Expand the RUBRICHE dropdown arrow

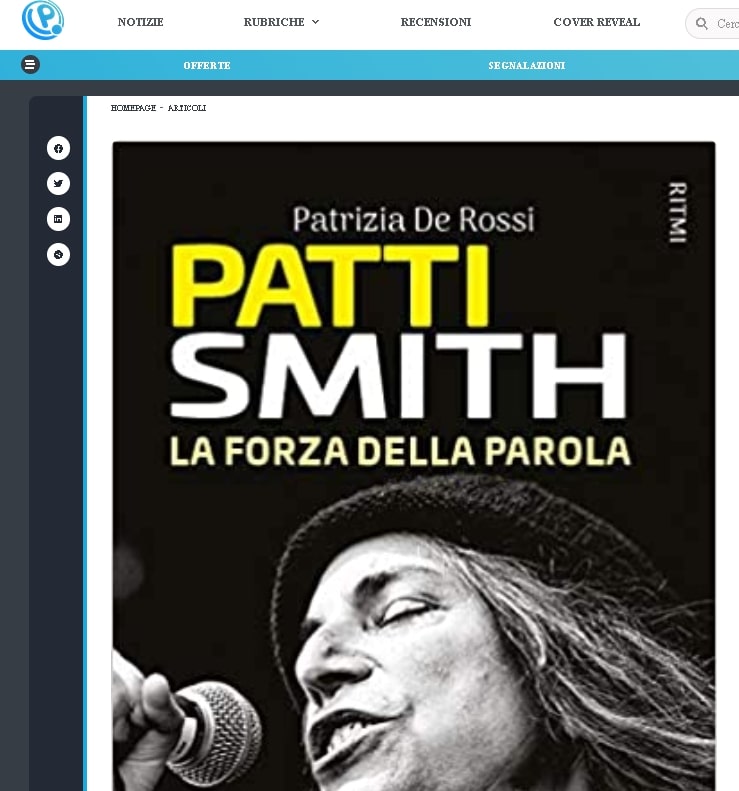click(x=316, y=22)
